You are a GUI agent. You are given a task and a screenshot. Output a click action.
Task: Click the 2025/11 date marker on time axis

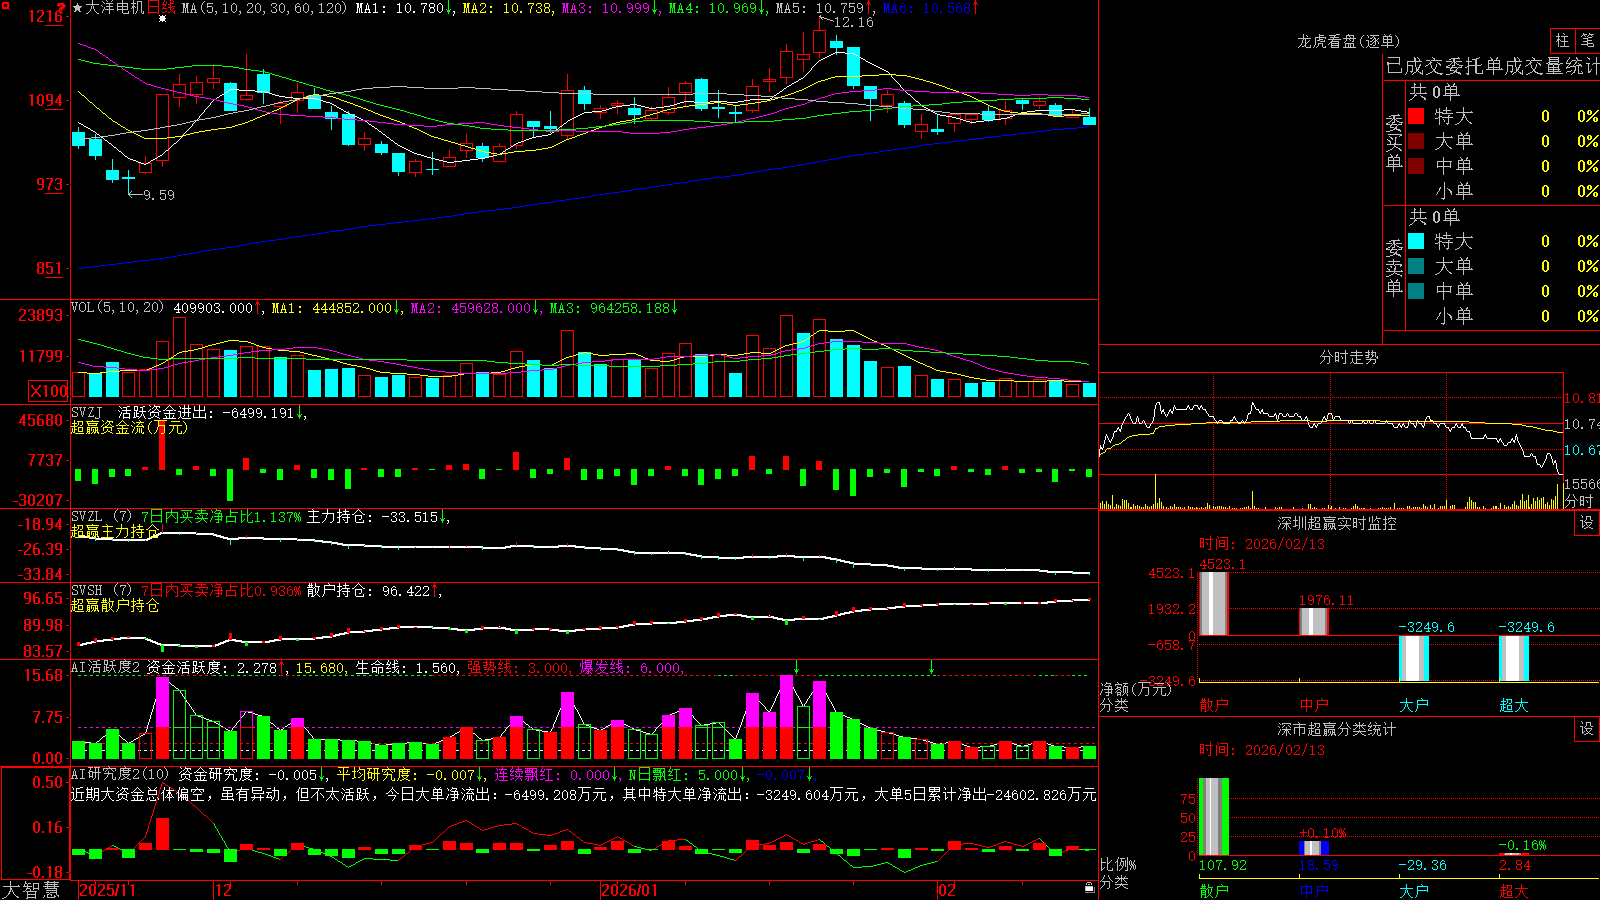[x=107, y=890]
